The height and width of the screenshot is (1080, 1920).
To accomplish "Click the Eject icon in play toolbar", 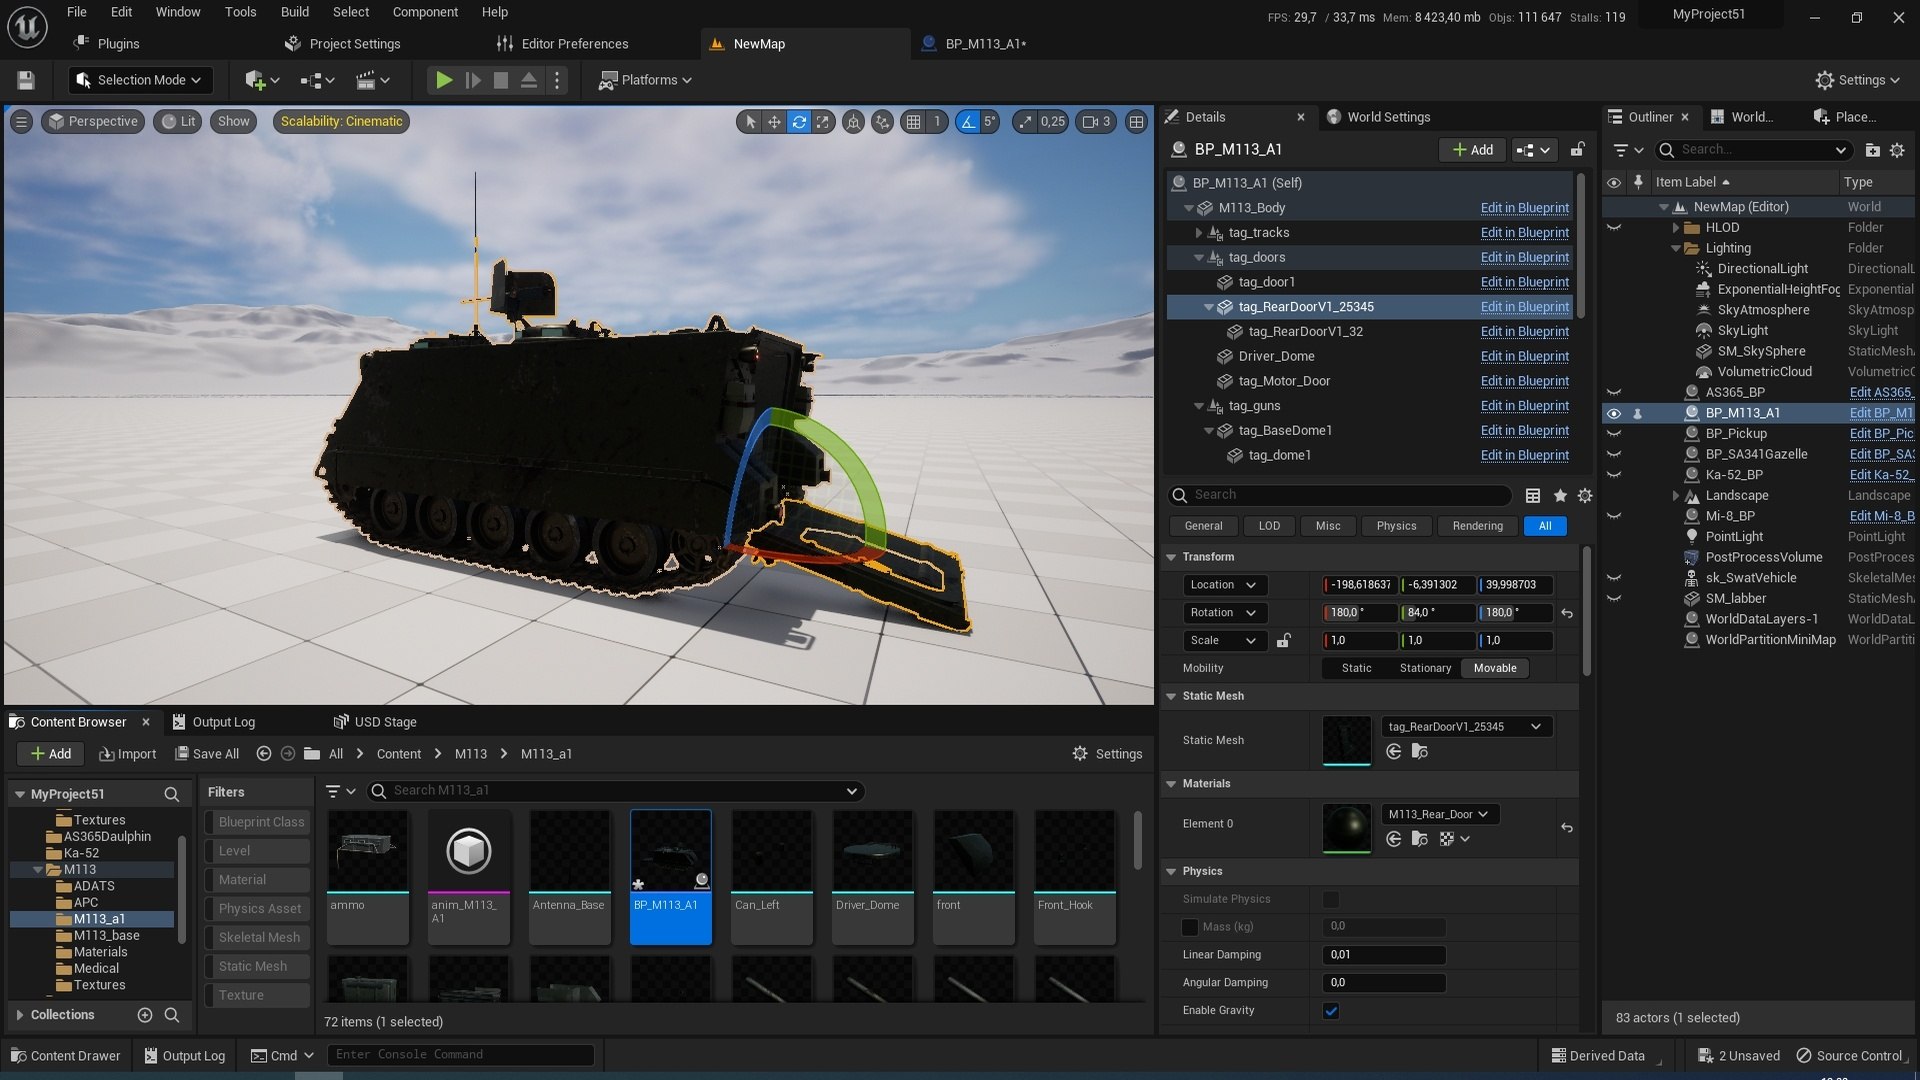I will click(x=529, y=80).
